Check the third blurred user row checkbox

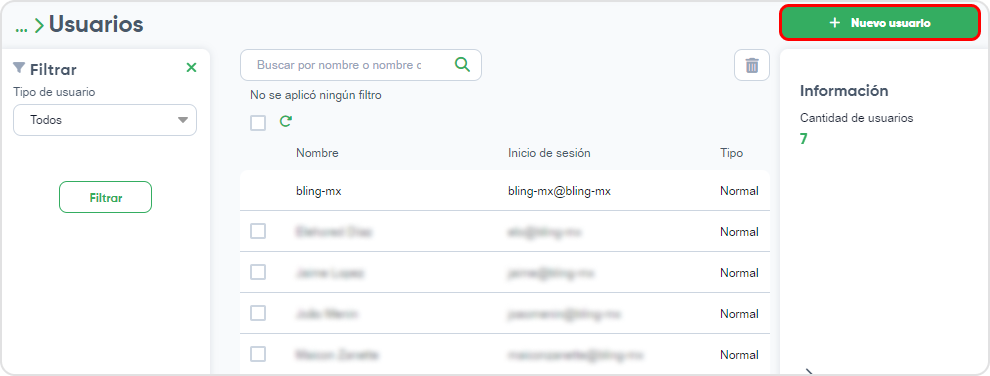258,314
